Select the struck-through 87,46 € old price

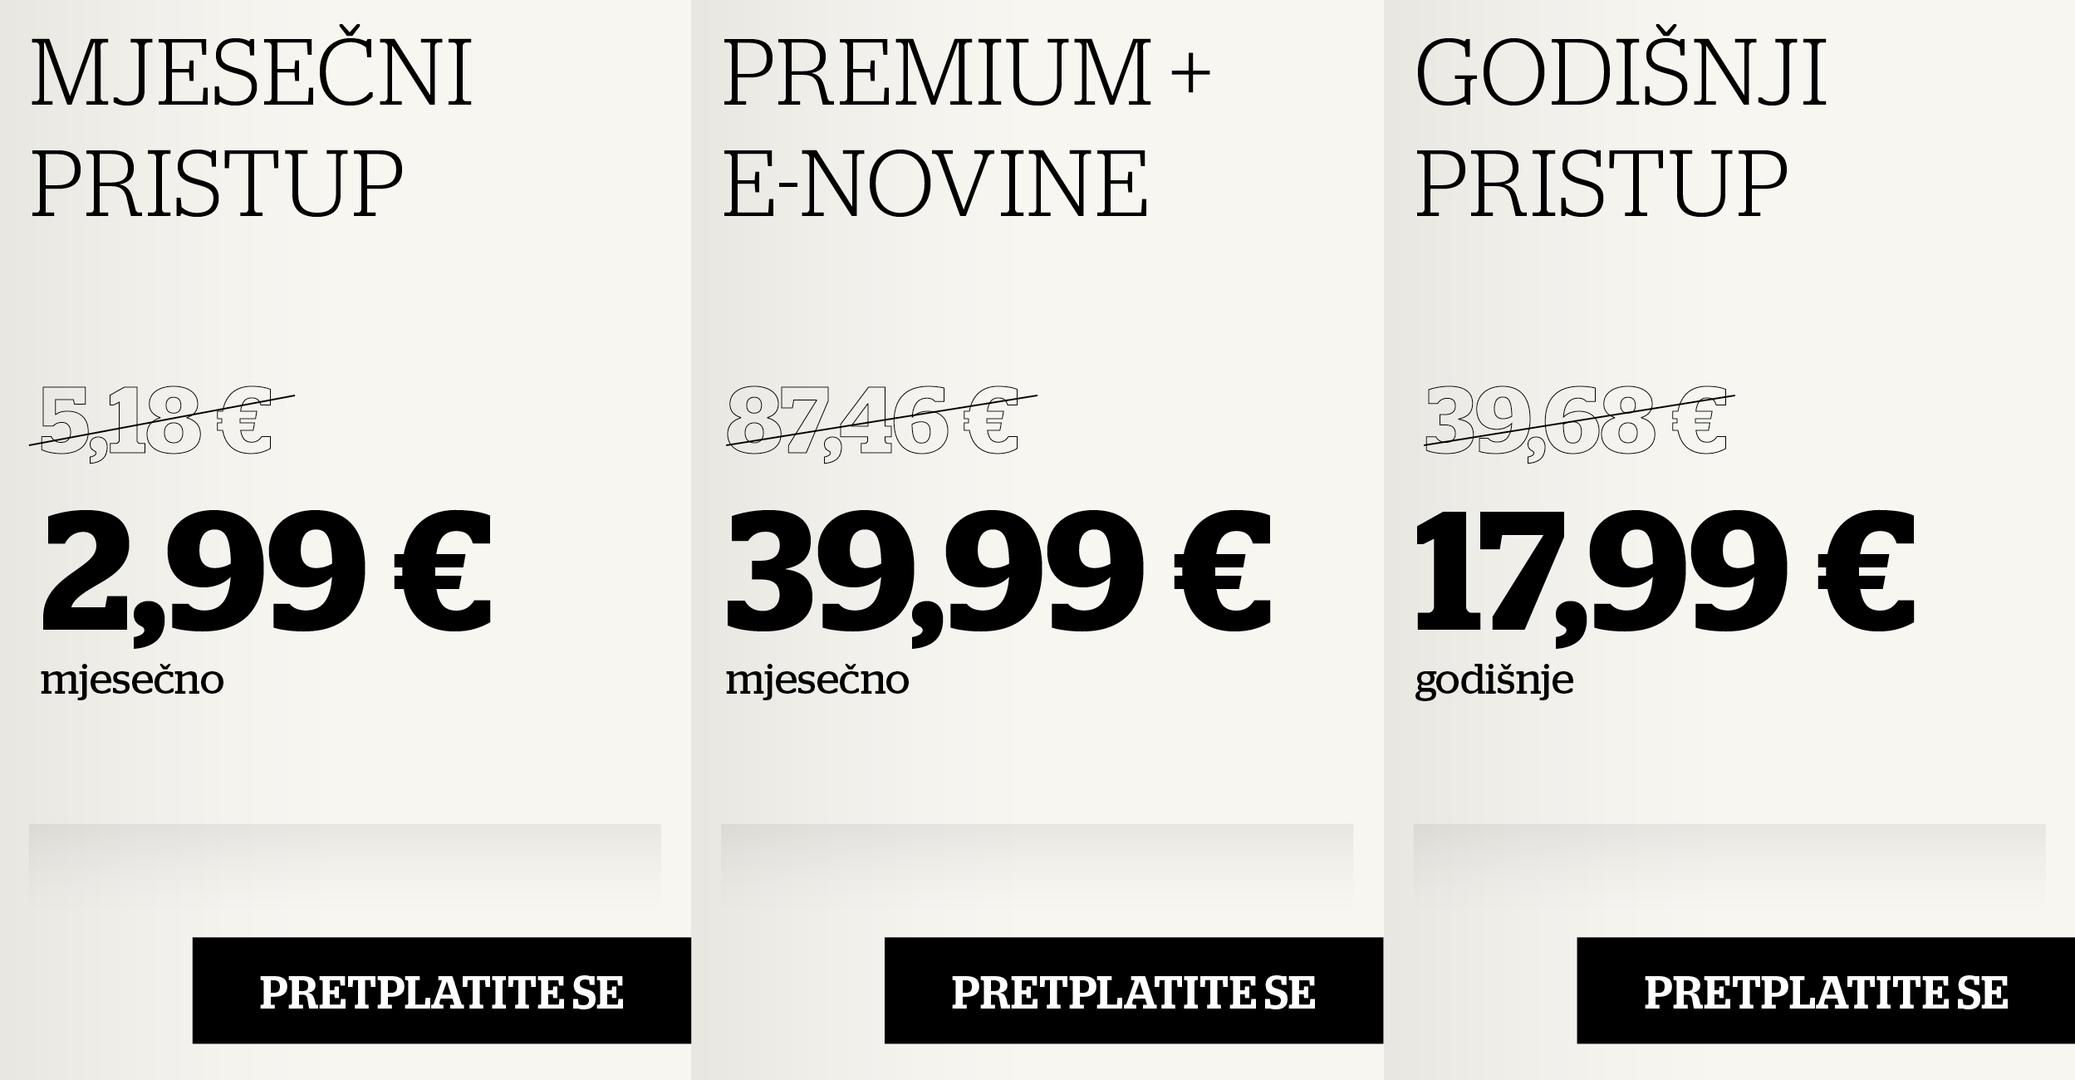point(872,422)
